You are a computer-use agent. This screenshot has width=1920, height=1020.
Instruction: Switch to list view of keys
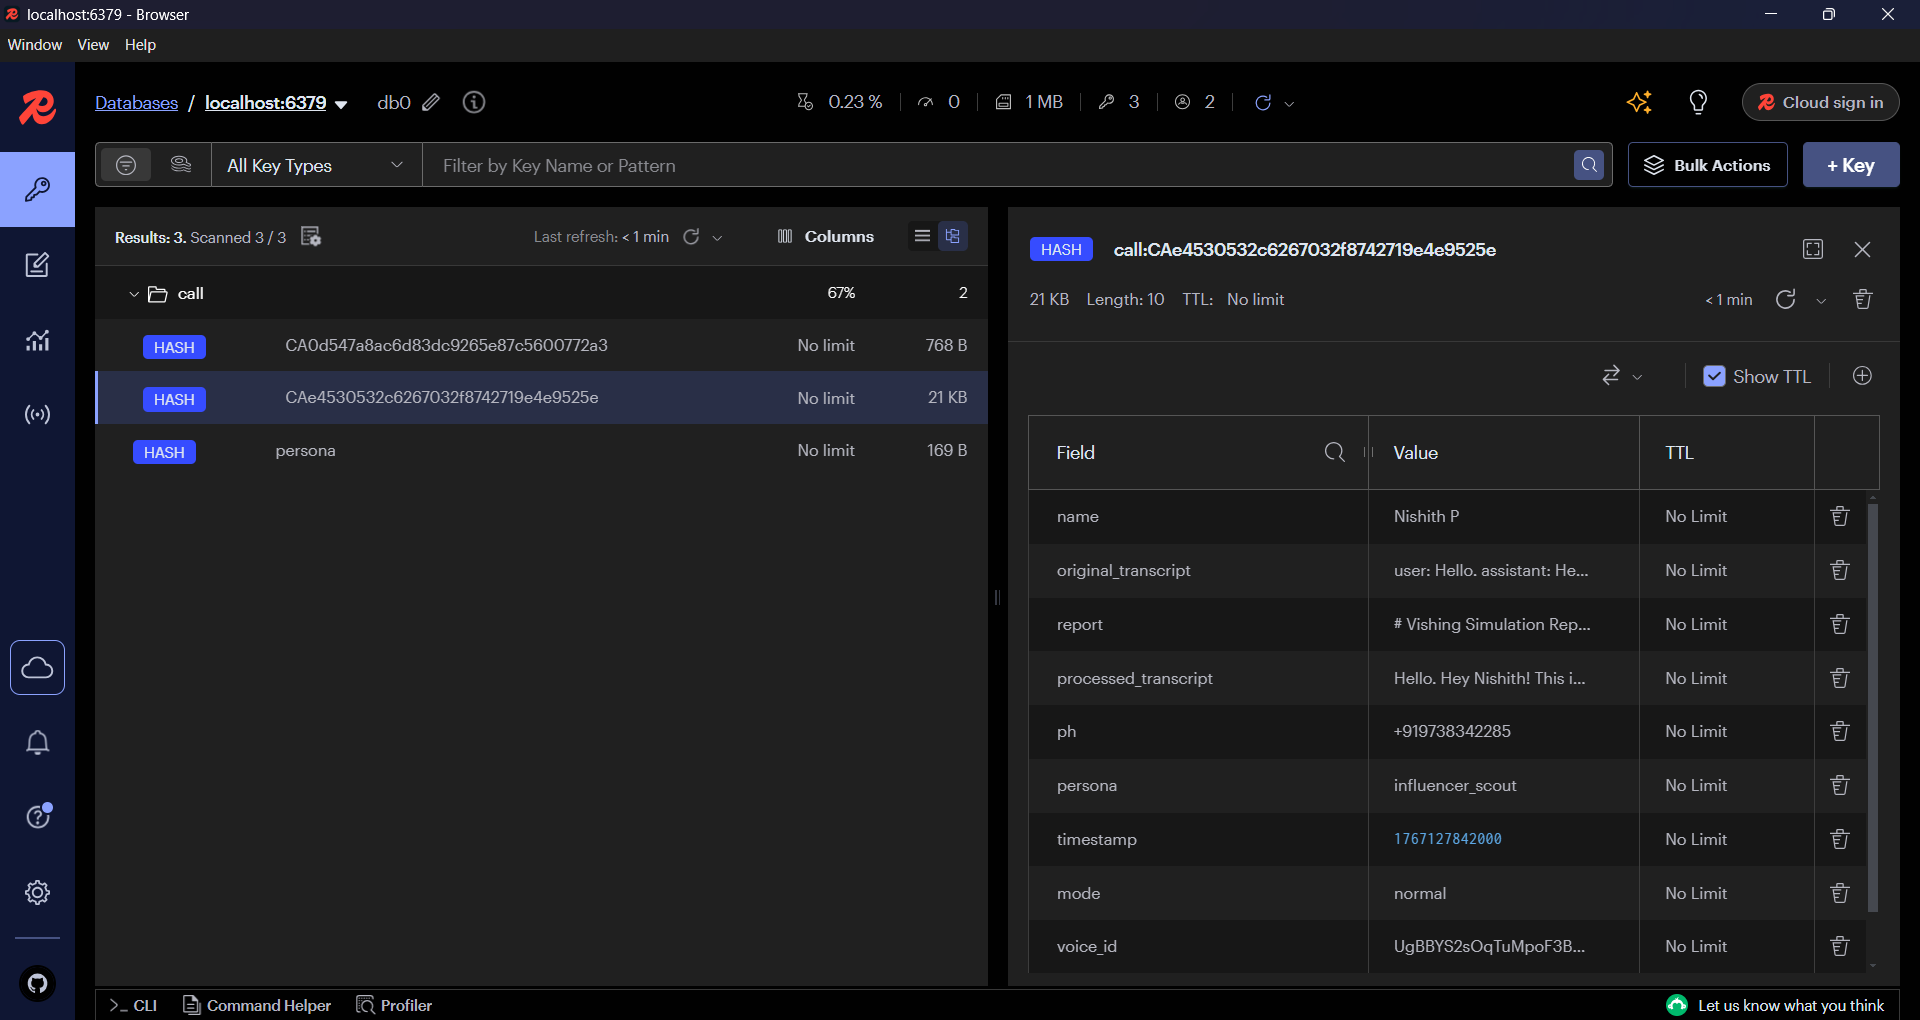point(922,236)
